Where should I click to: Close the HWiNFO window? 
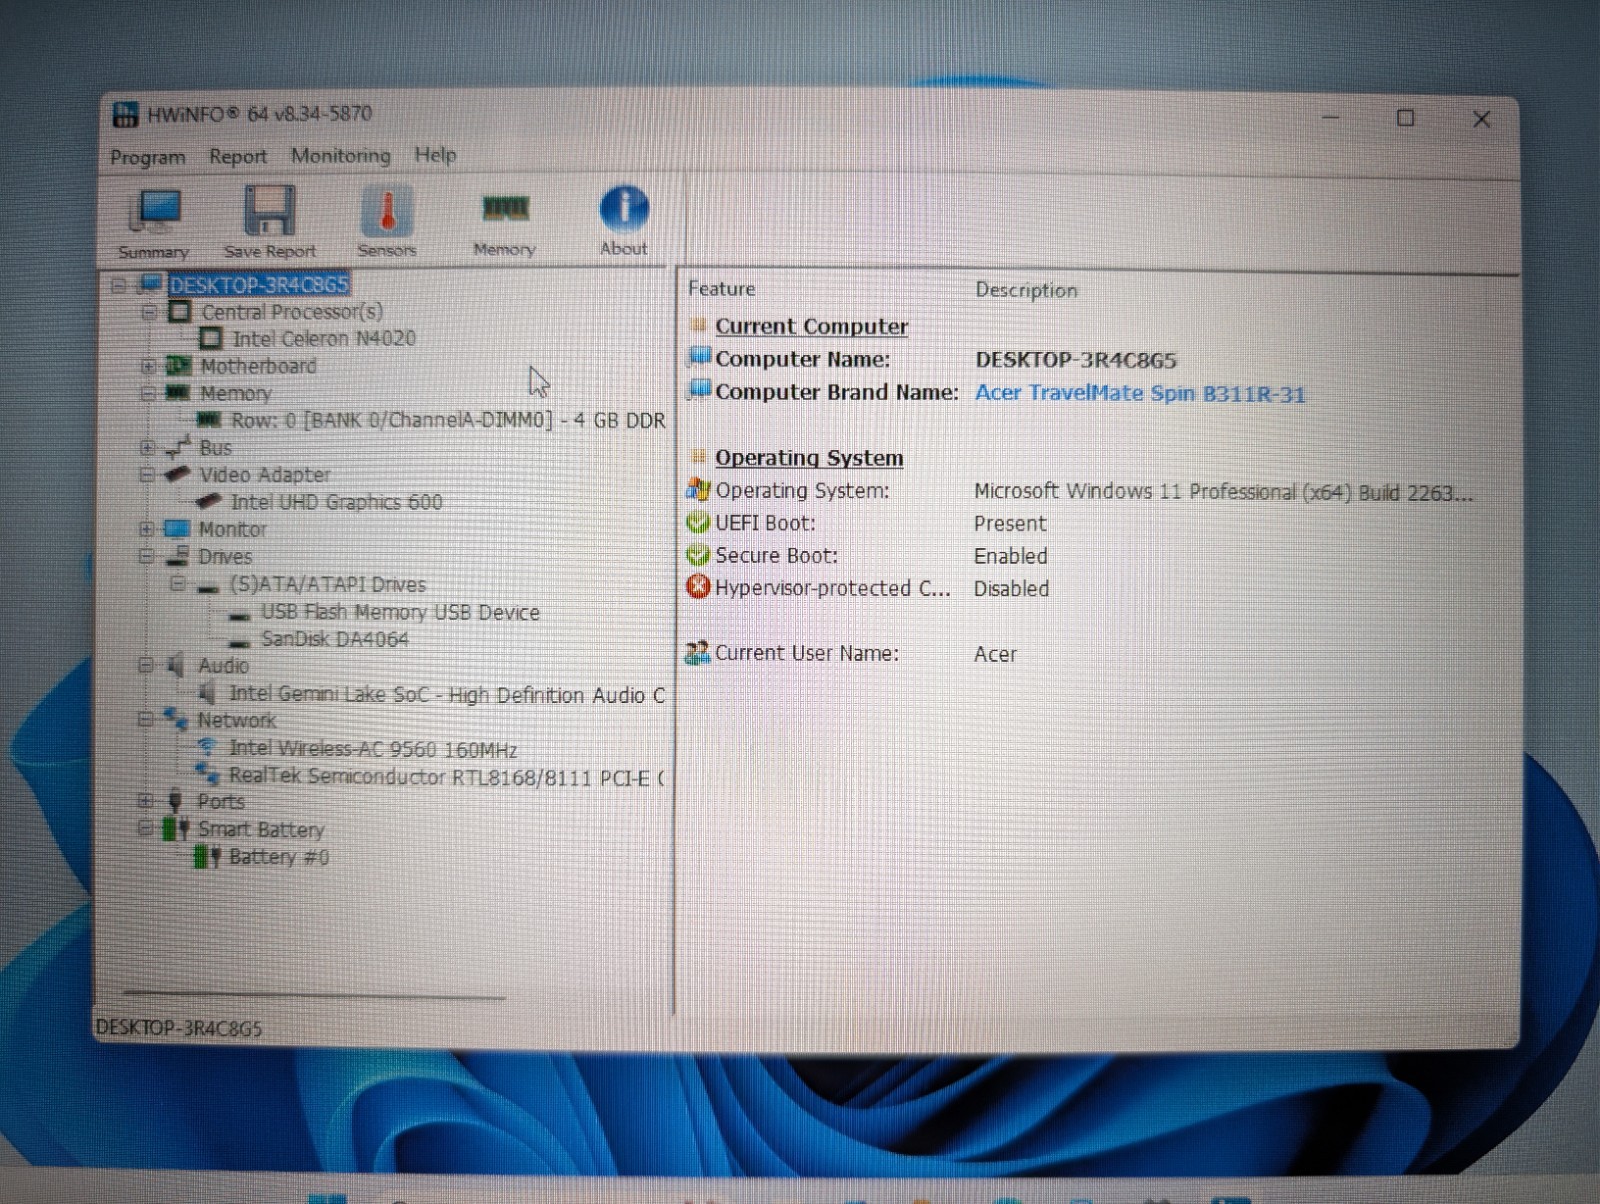pos(1482,120)
